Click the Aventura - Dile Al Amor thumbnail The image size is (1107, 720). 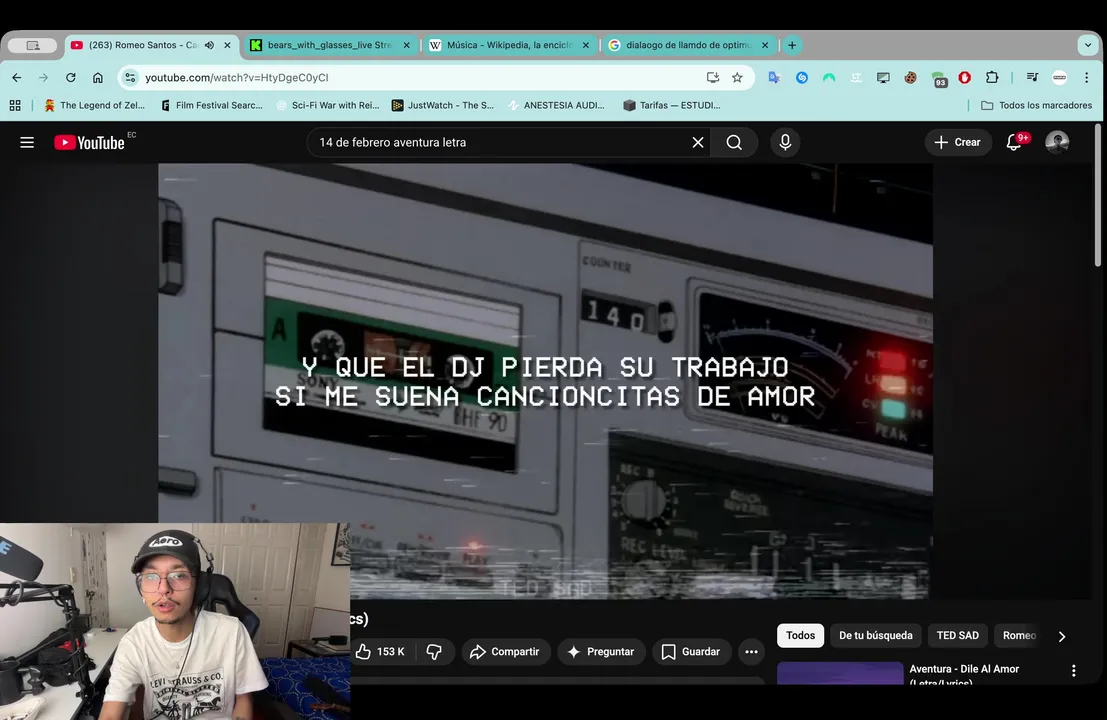[840, 673]
